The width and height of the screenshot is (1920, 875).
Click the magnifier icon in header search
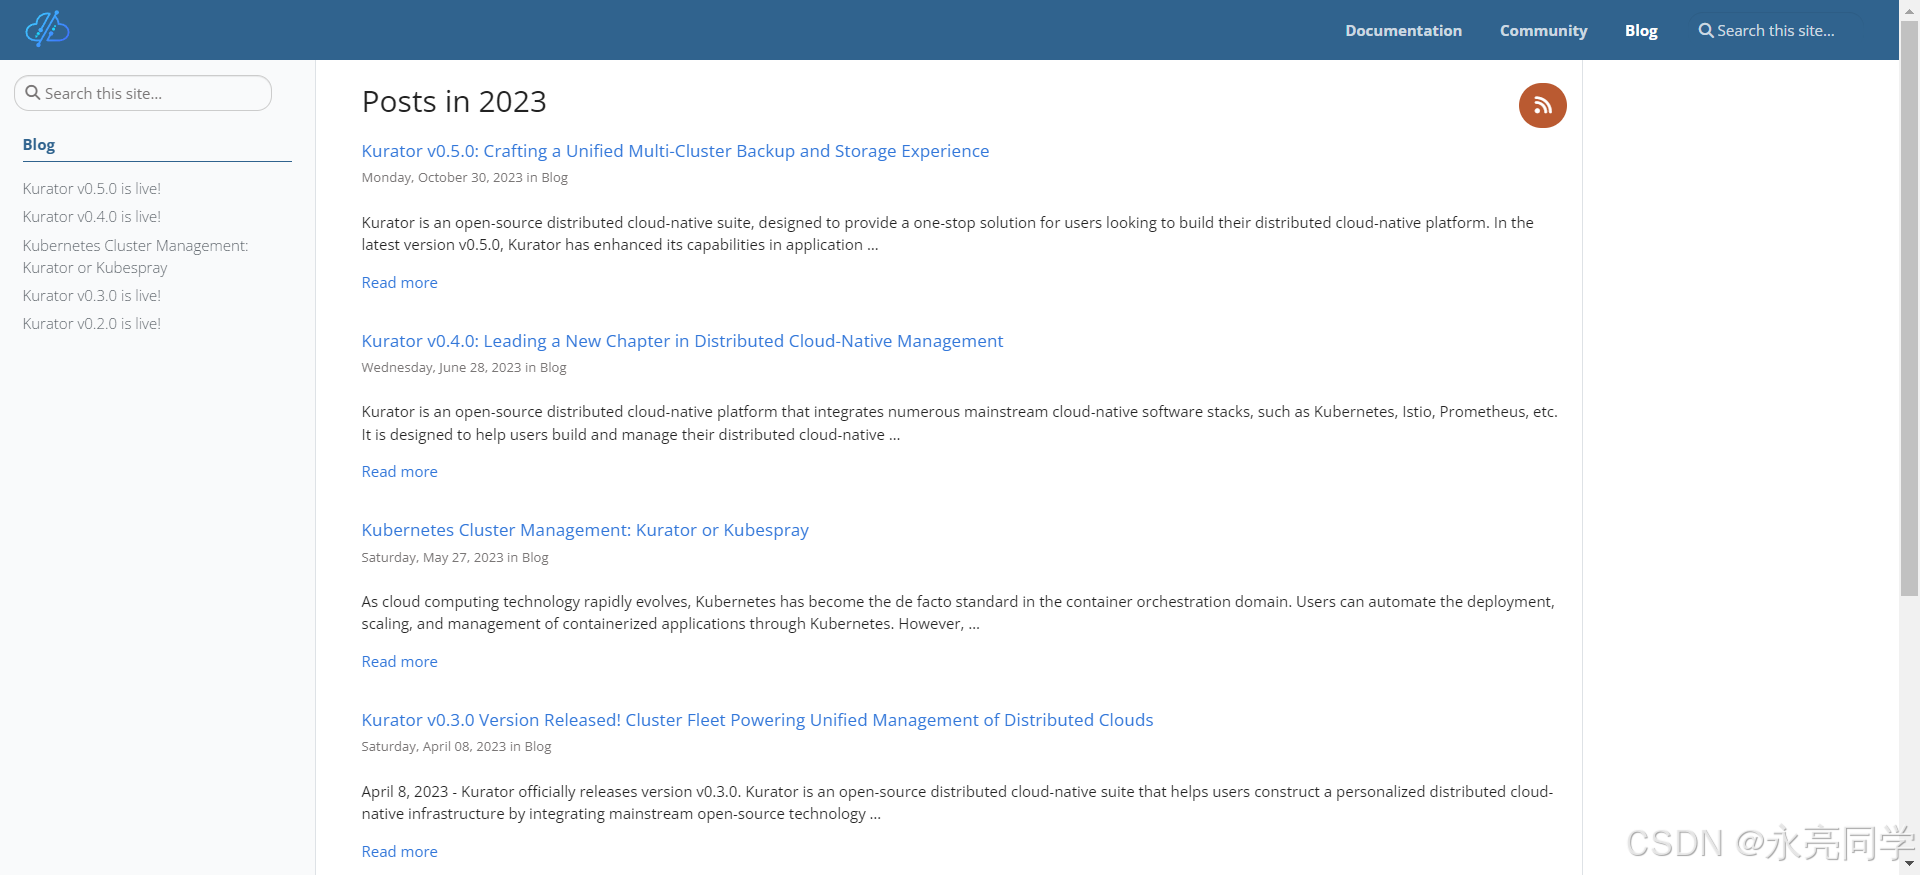(1706, 30)
